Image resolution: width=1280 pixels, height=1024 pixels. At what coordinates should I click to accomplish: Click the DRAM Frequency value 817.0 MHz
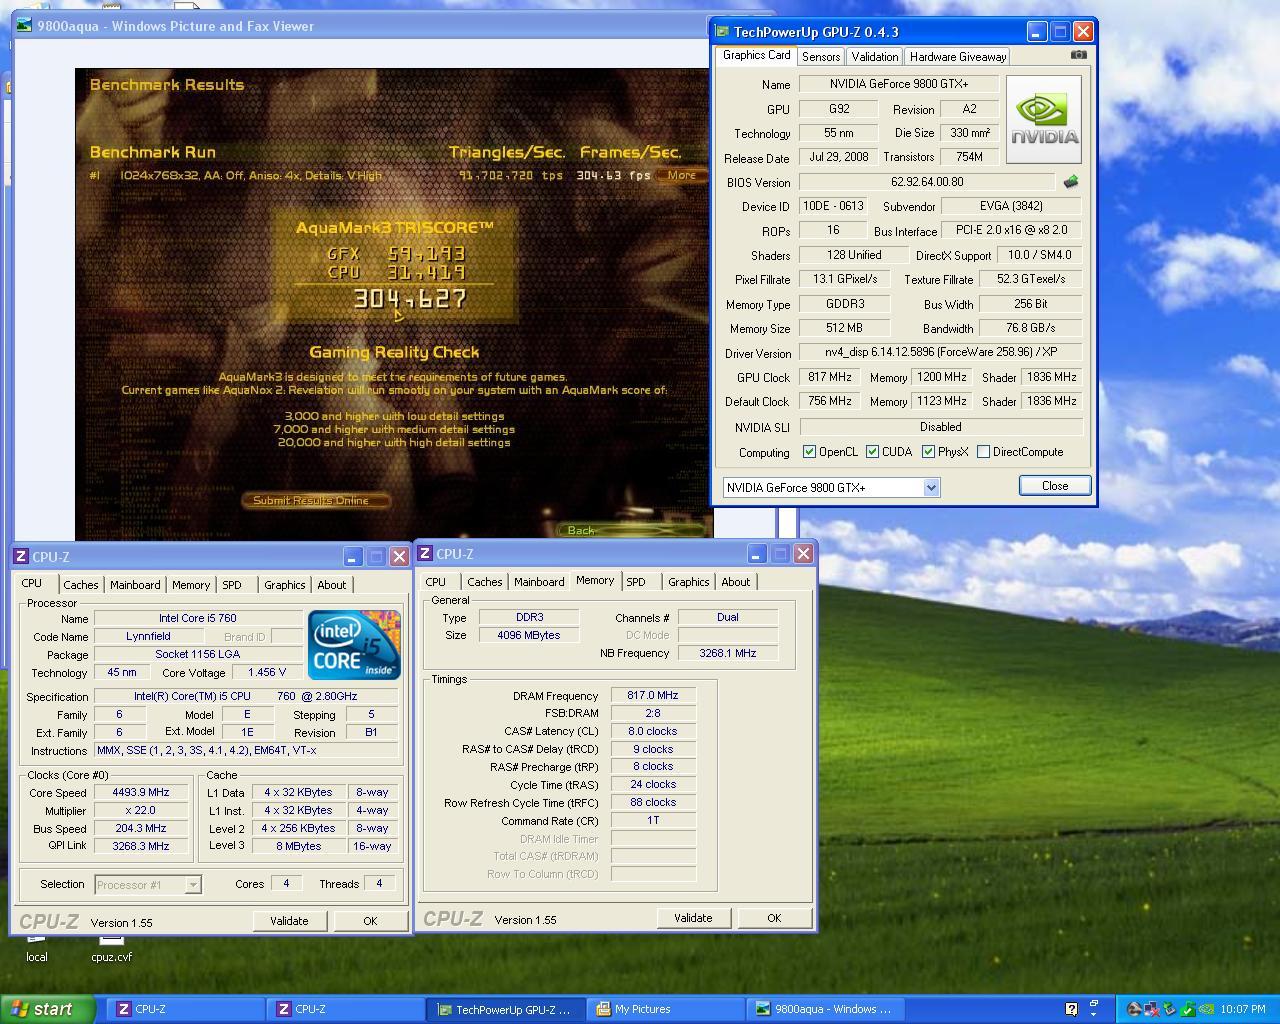pos(652,695)
